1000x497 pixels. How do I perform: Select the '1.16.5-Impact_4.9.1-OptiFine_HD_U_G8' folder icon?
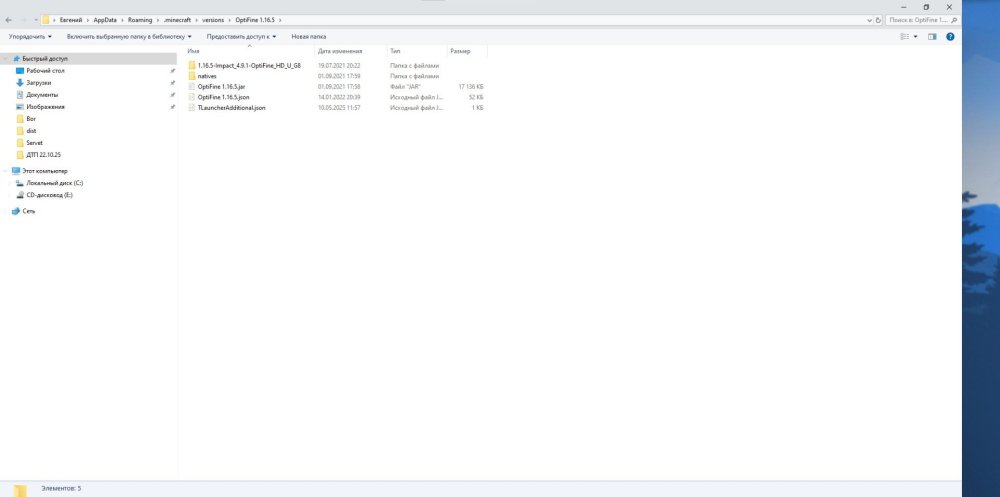[x=192, y=66]
